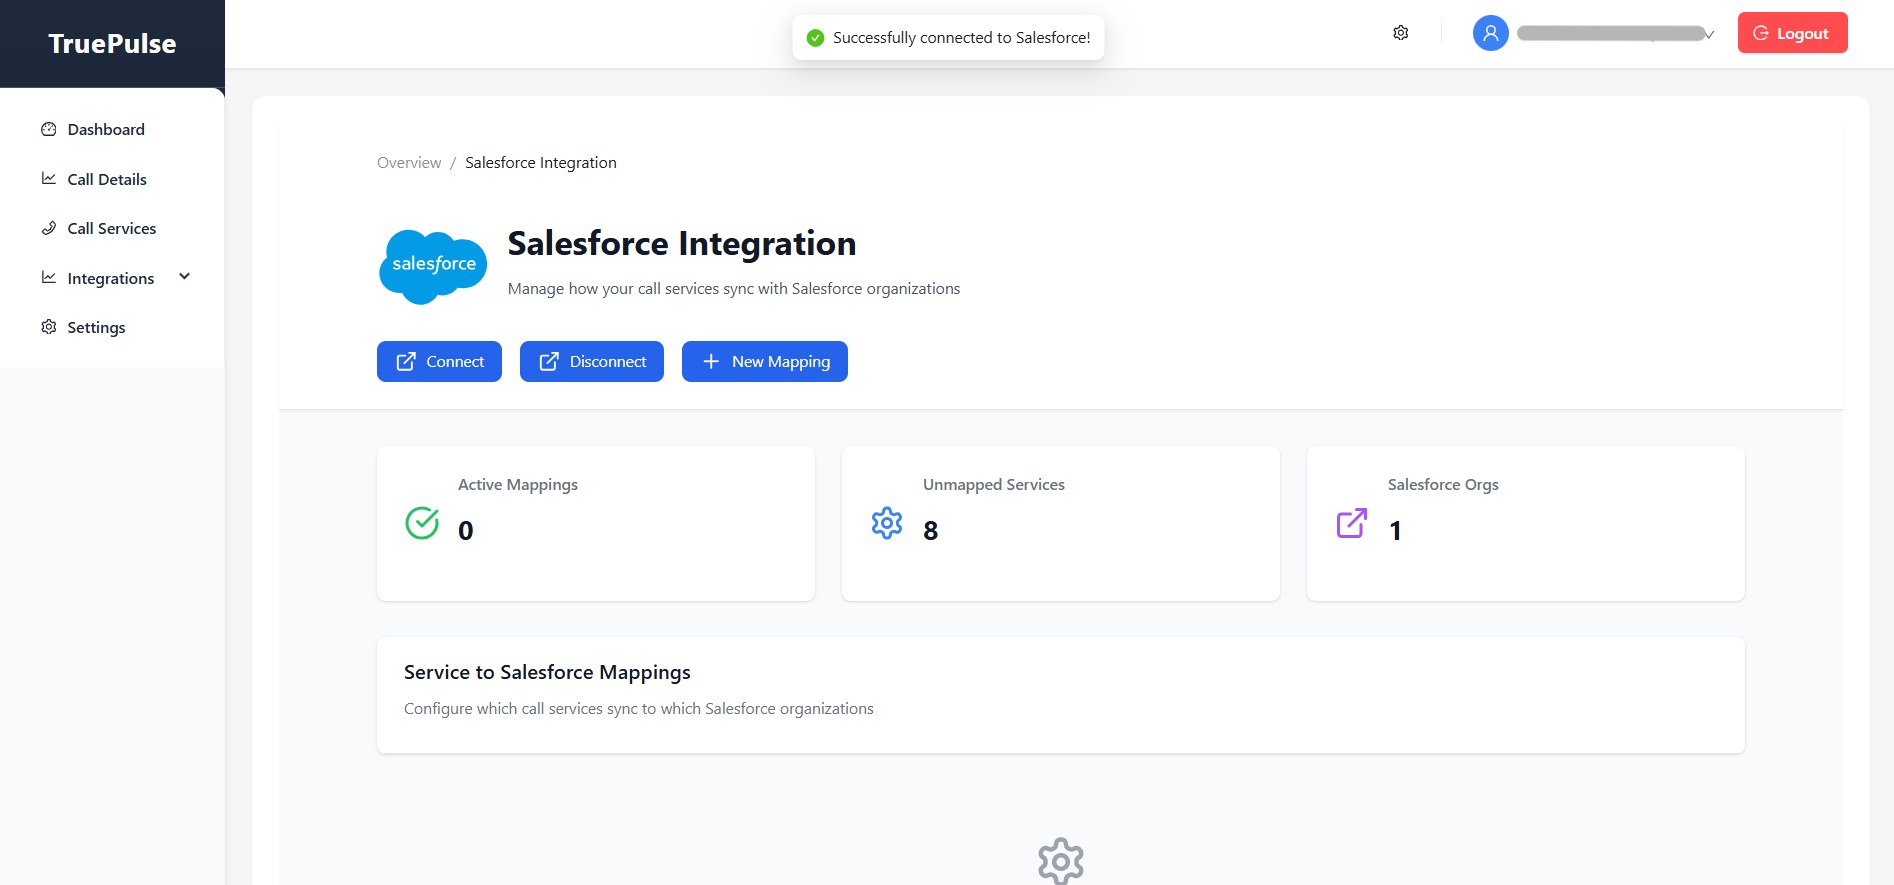Click the green checkmark Active Mappings icon
Viewport: 1894px width, 885px height.
pos(422,523)
